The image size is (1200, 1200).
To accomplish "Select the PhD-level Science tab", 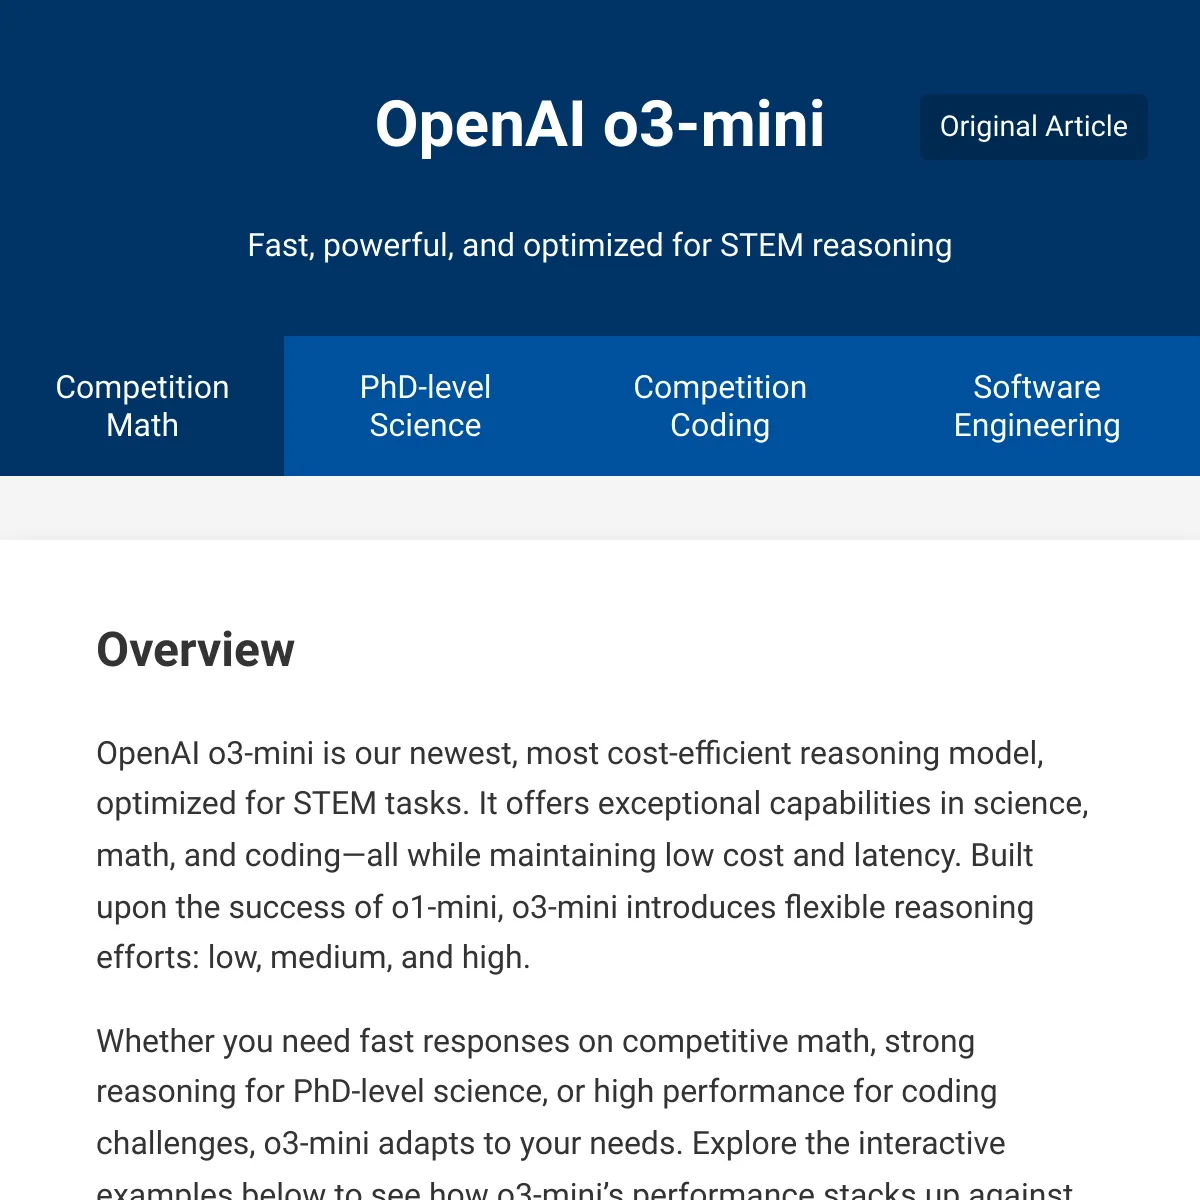I will [425, 406].
